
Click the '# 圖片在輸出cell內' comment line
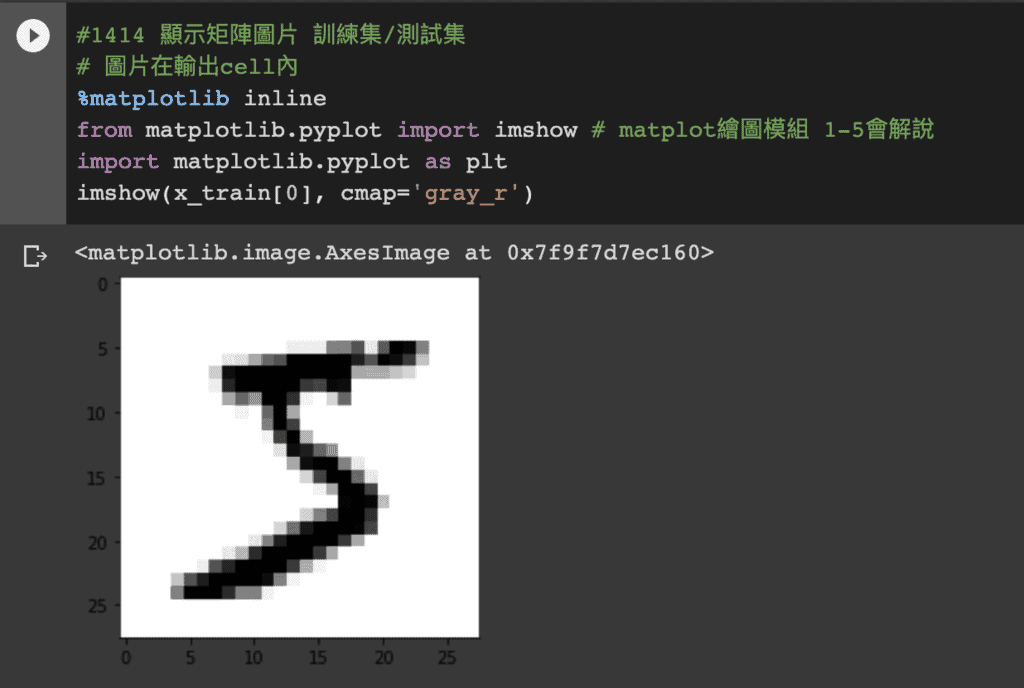pos(187,67)
